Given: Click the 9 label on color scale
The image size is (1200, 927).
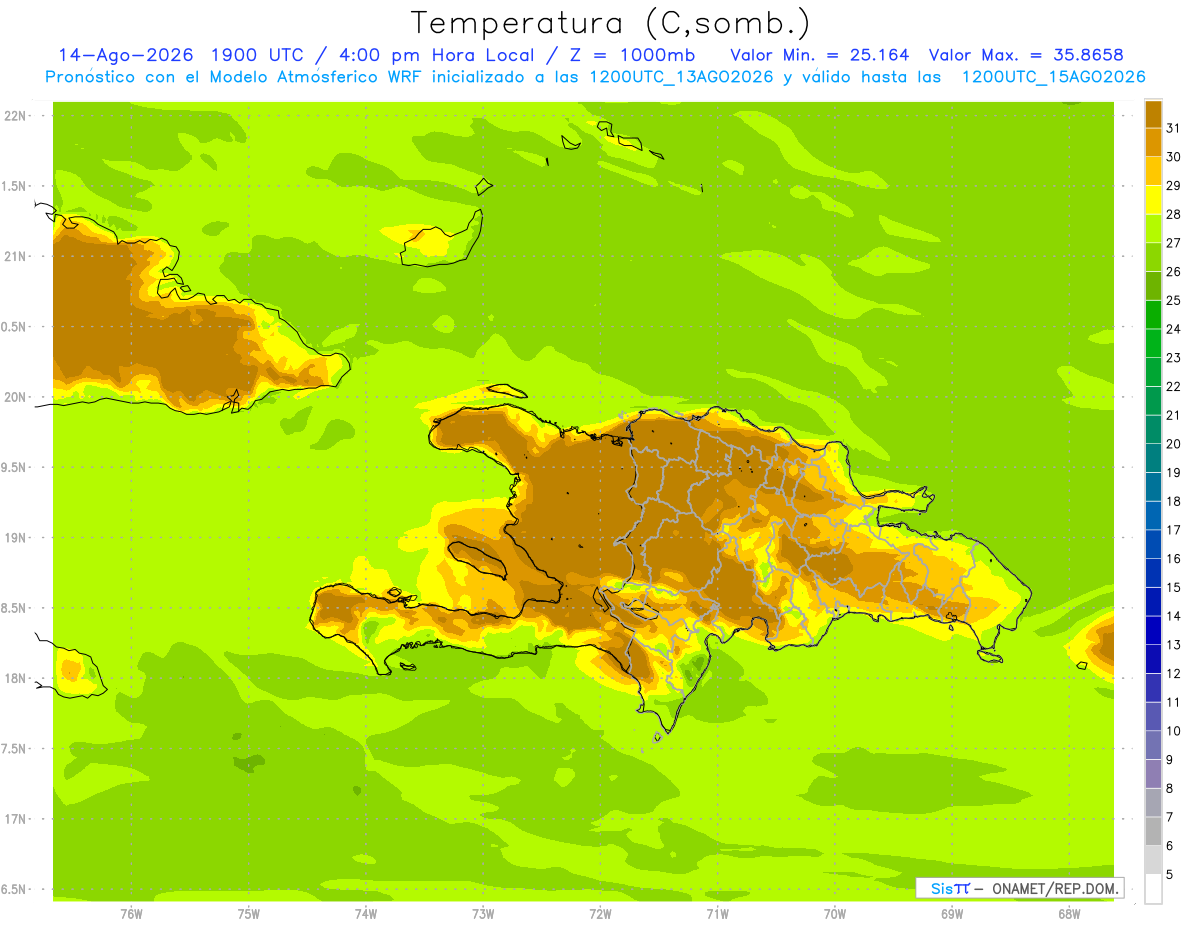Looking at the screenshot, I should pos(1169,760).
